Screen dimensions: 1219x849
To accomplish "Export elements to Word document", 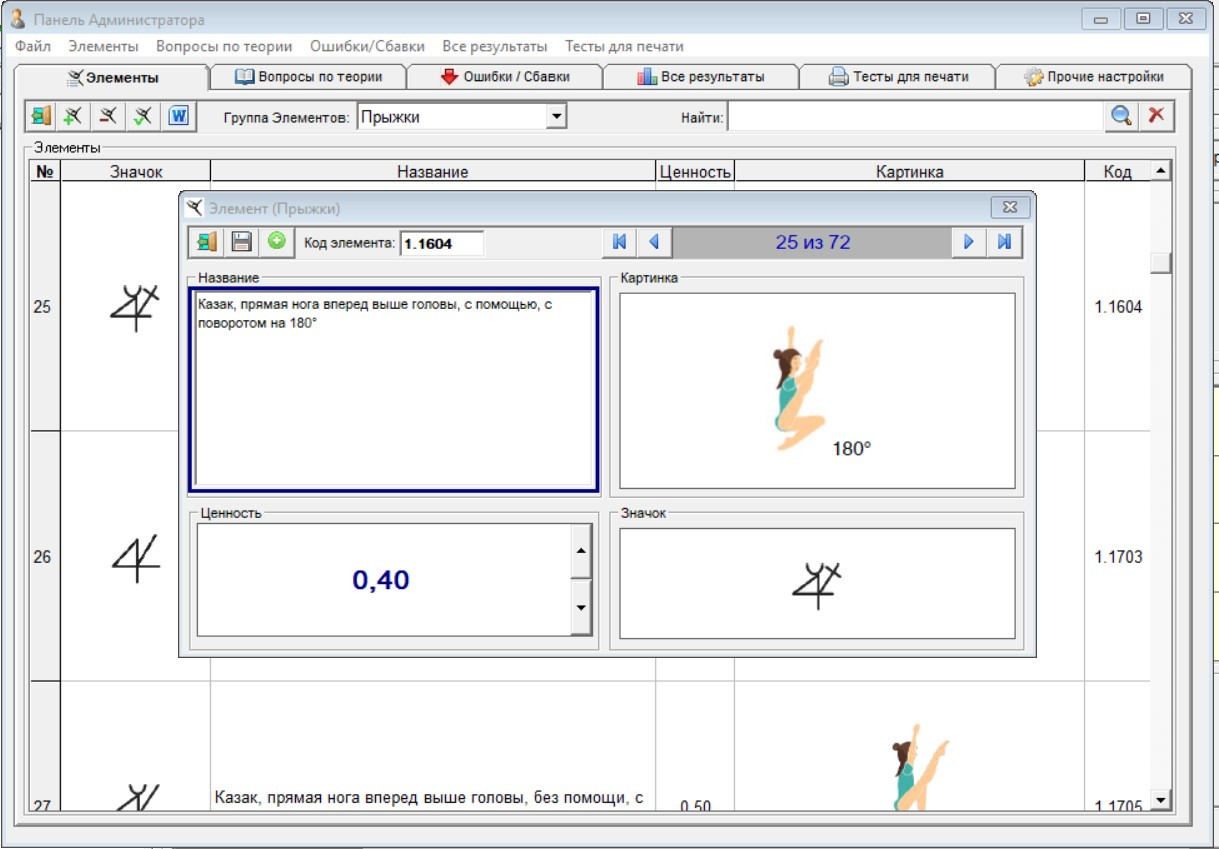I will click(x=179, y=116).
